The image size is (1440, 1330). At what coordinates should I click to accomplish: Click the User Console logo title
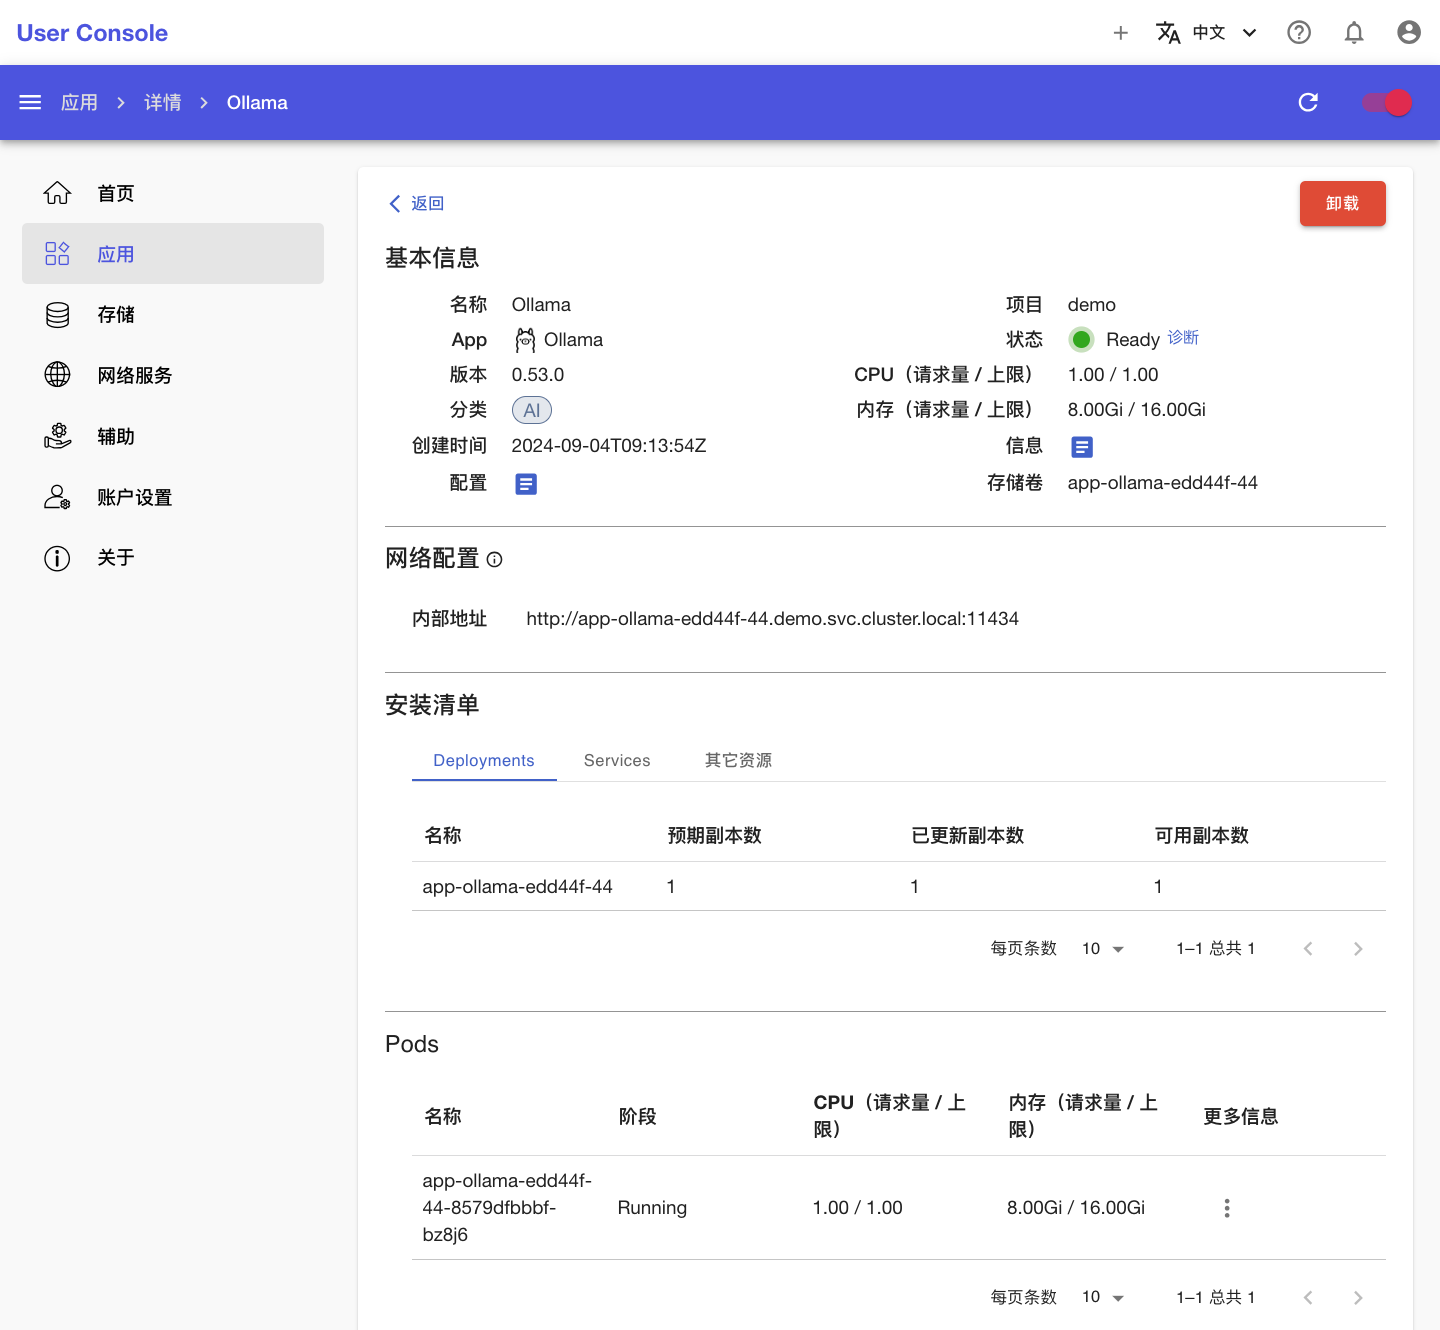(92, 33)
